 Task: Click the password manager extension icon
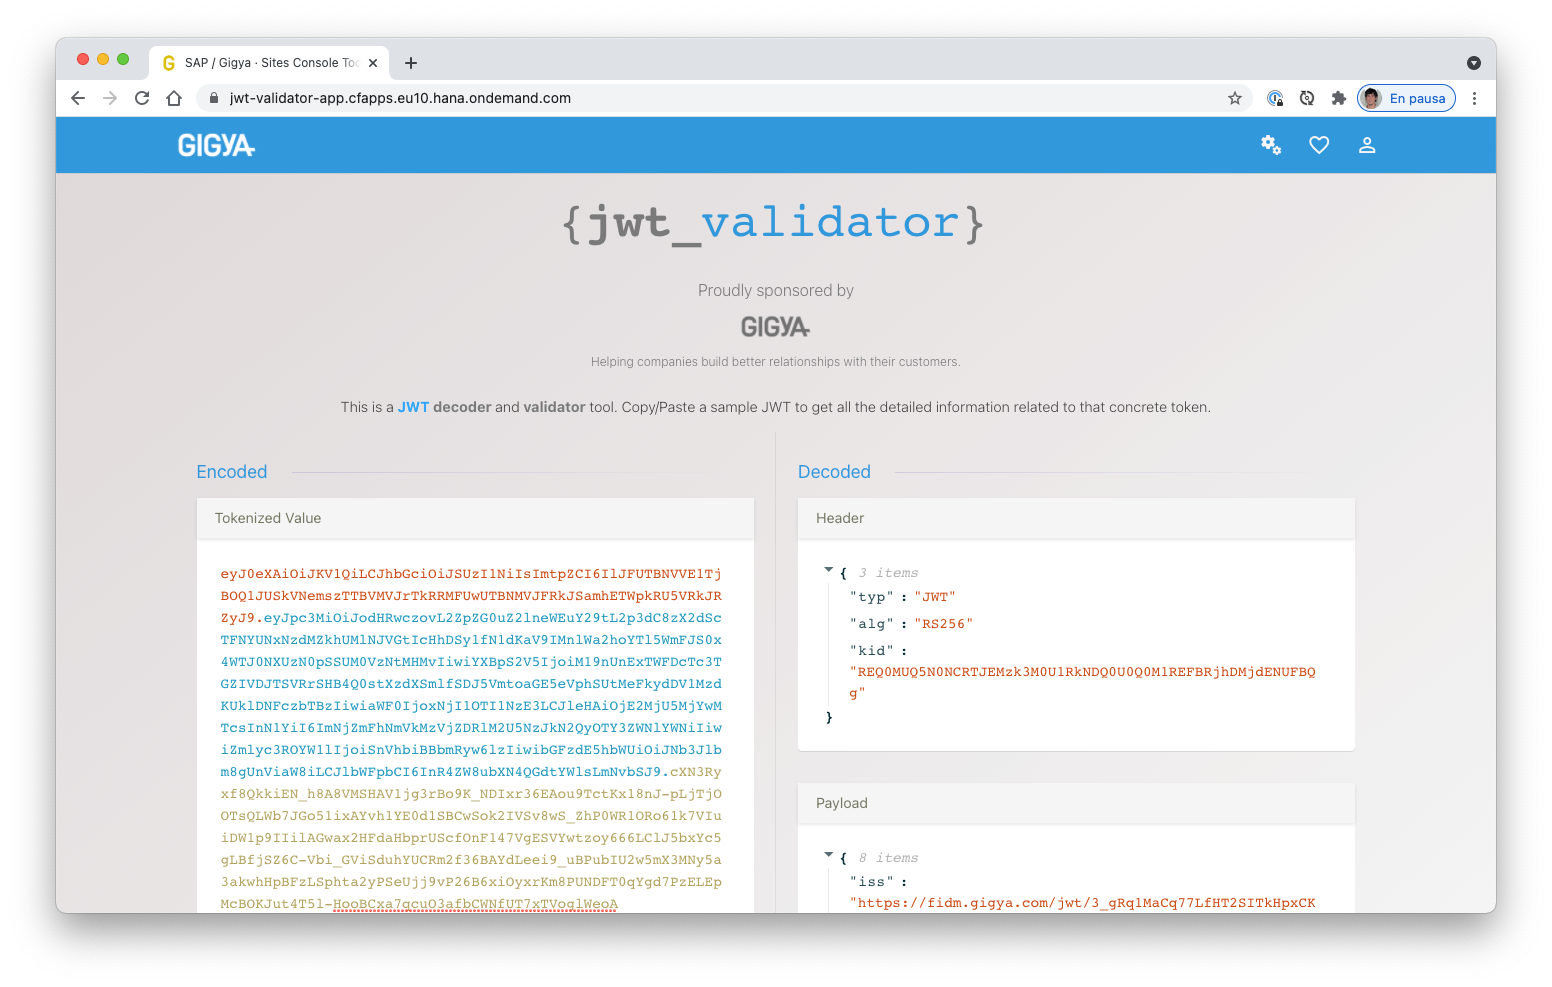point(1275,98)
